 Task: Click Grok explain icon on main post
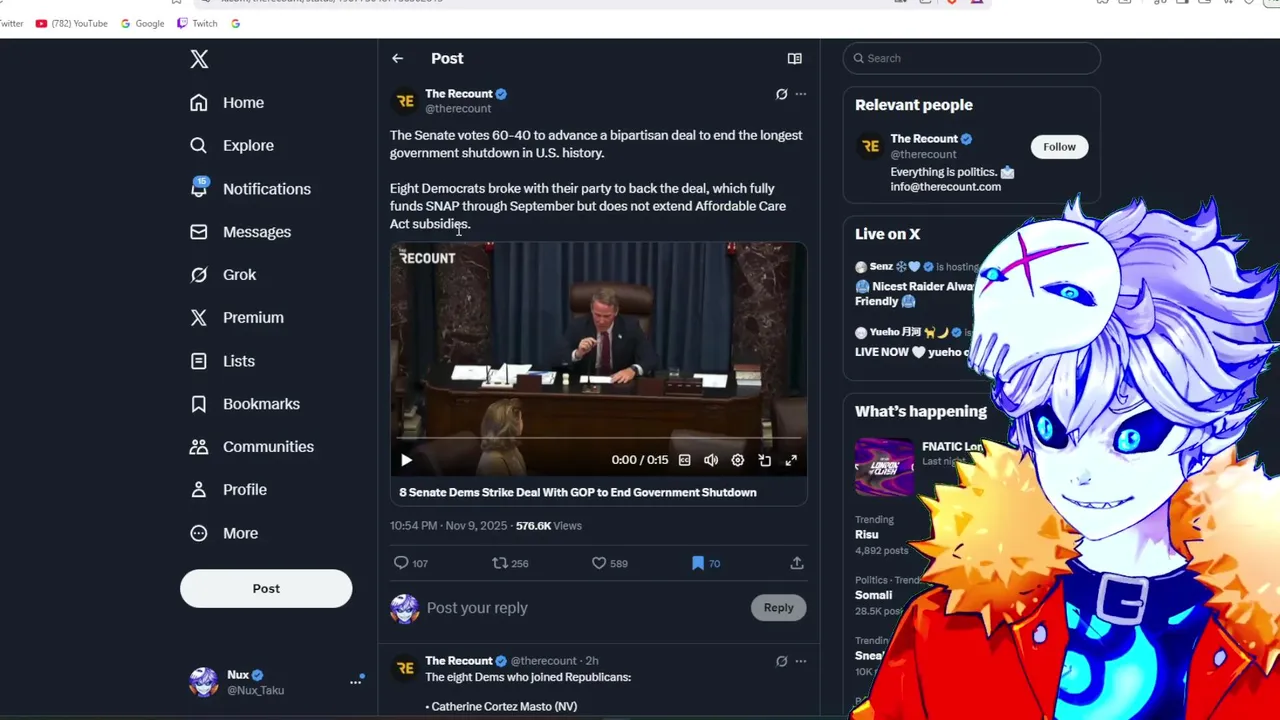pos(782,94)
